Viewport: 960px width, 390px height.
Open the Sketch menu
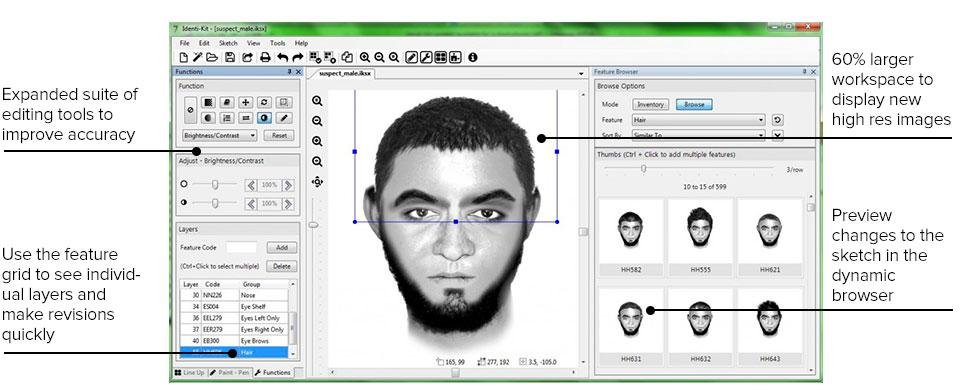tap(228, 43)
